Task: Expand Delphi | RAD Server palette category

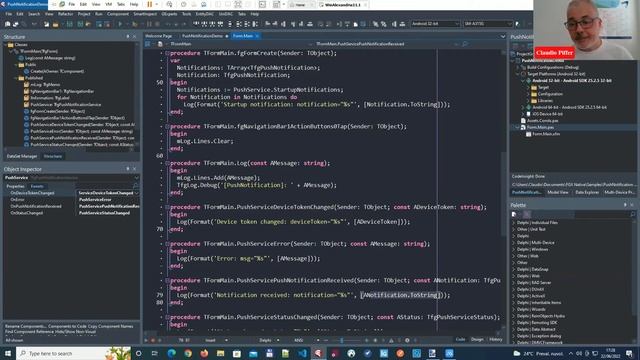Action: (x=513, y=283)
